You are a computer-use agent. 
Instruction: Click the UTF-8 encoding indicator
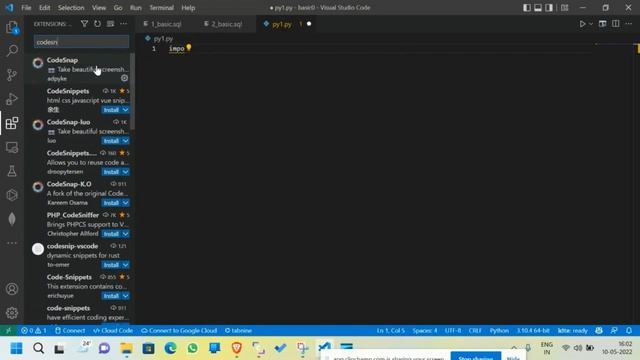(x=453, y=331)
